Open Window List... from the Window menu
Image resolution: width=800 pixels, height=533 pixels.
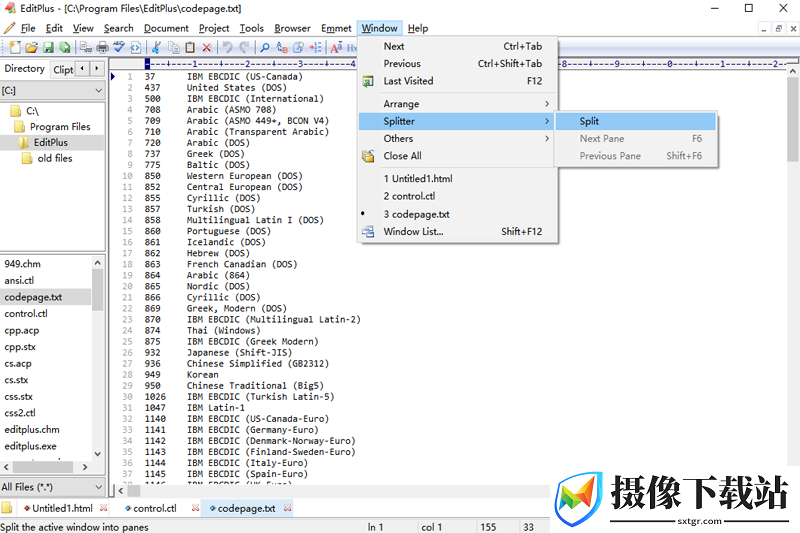click(x=458, y=232)
